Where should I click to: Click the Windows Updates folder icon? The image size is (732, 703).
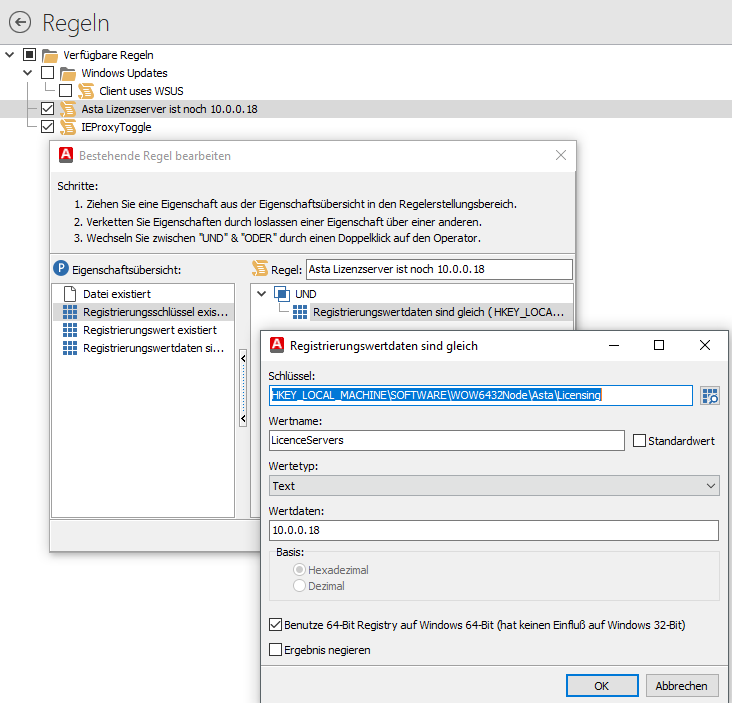[x=68, y=73]
